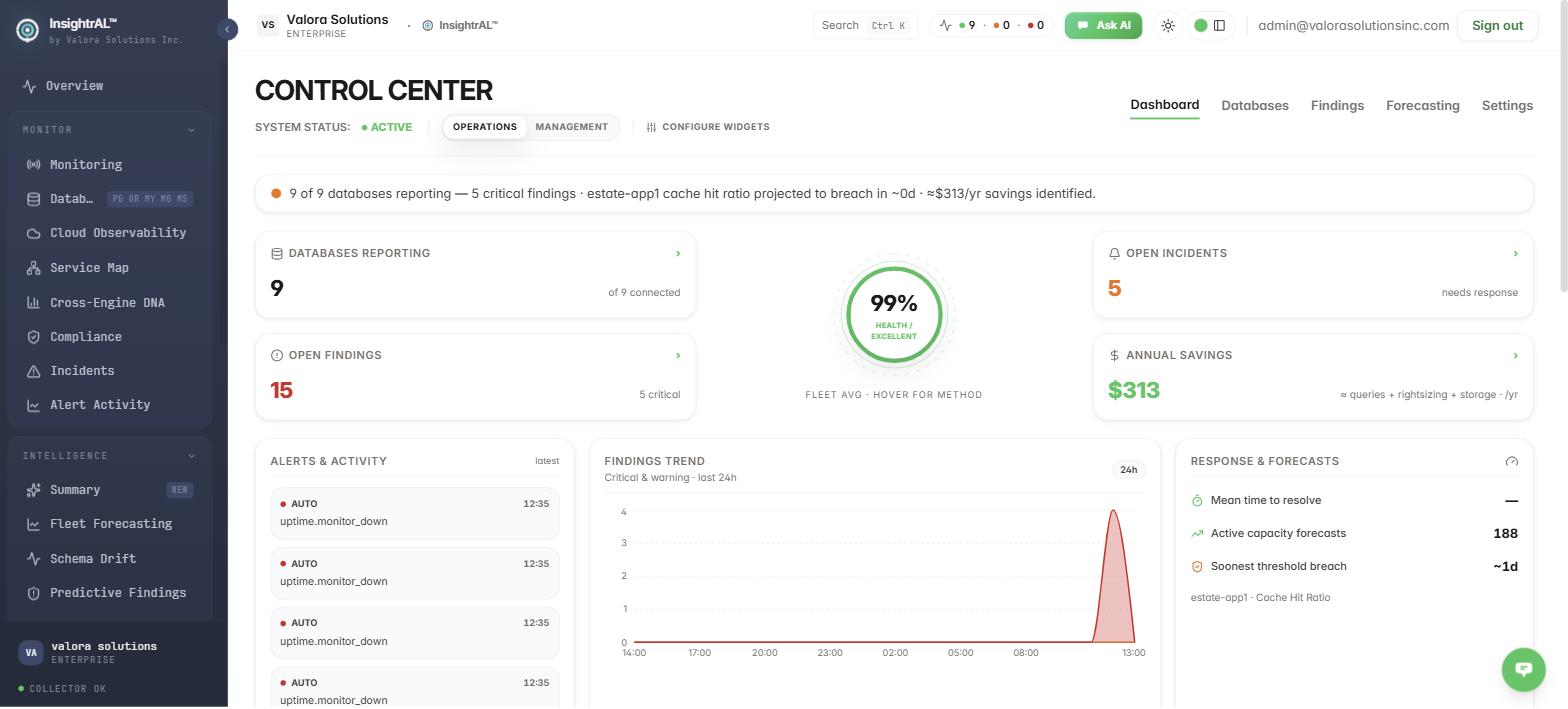The width and height of the screenshot is (1568, 709).
Task: Expand the Open Incidents card arrow
Action: pos(1515,254)
